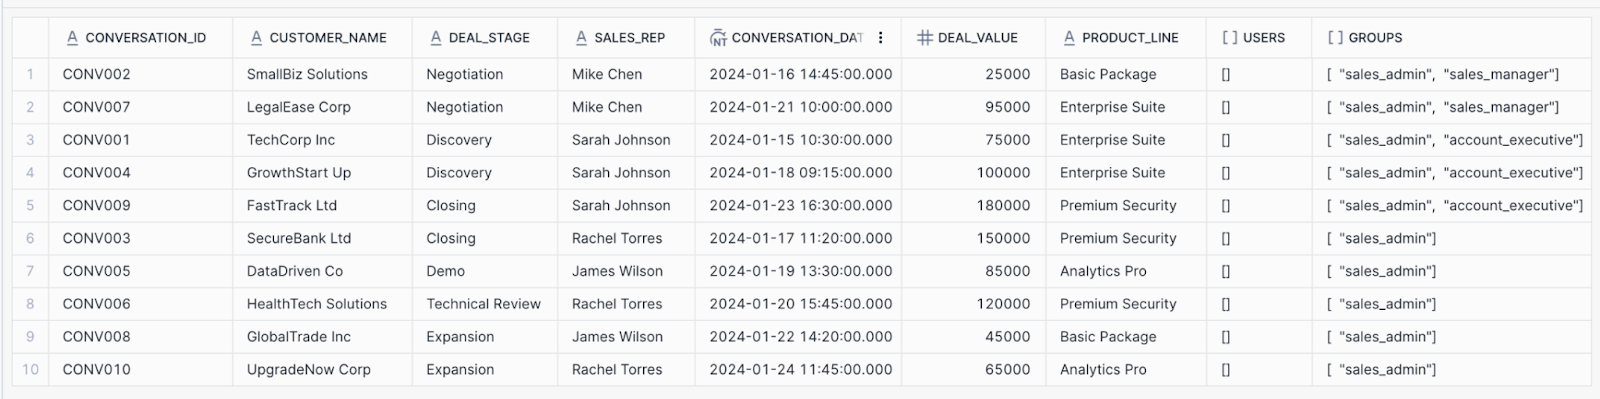This screenshot has height=399, width=1600.
Task: Select row number 1
Action: 30,74
